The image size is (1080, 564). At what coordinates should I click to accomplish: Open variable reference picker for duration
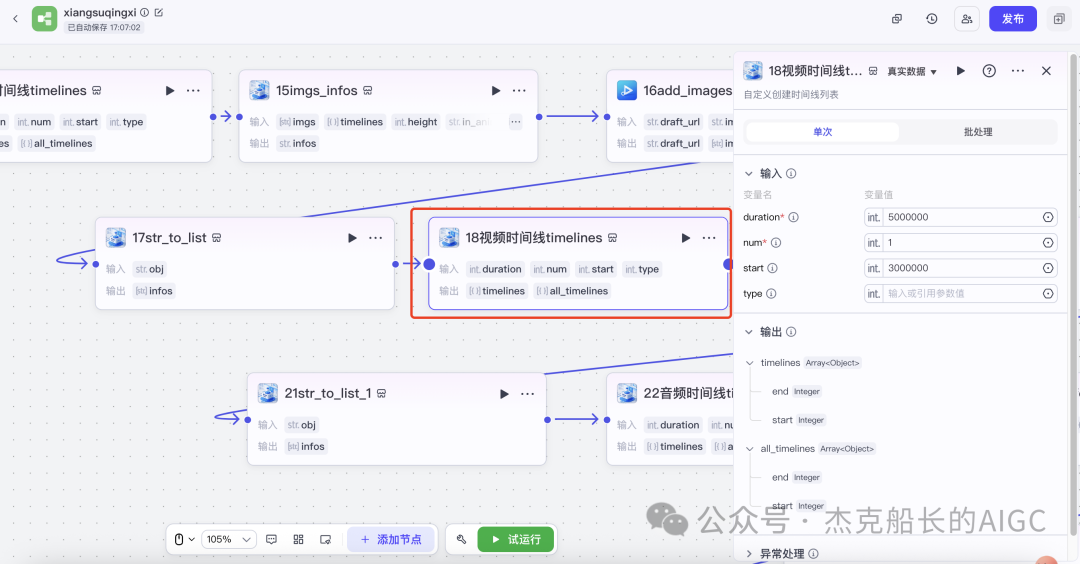pos(1048,217)
